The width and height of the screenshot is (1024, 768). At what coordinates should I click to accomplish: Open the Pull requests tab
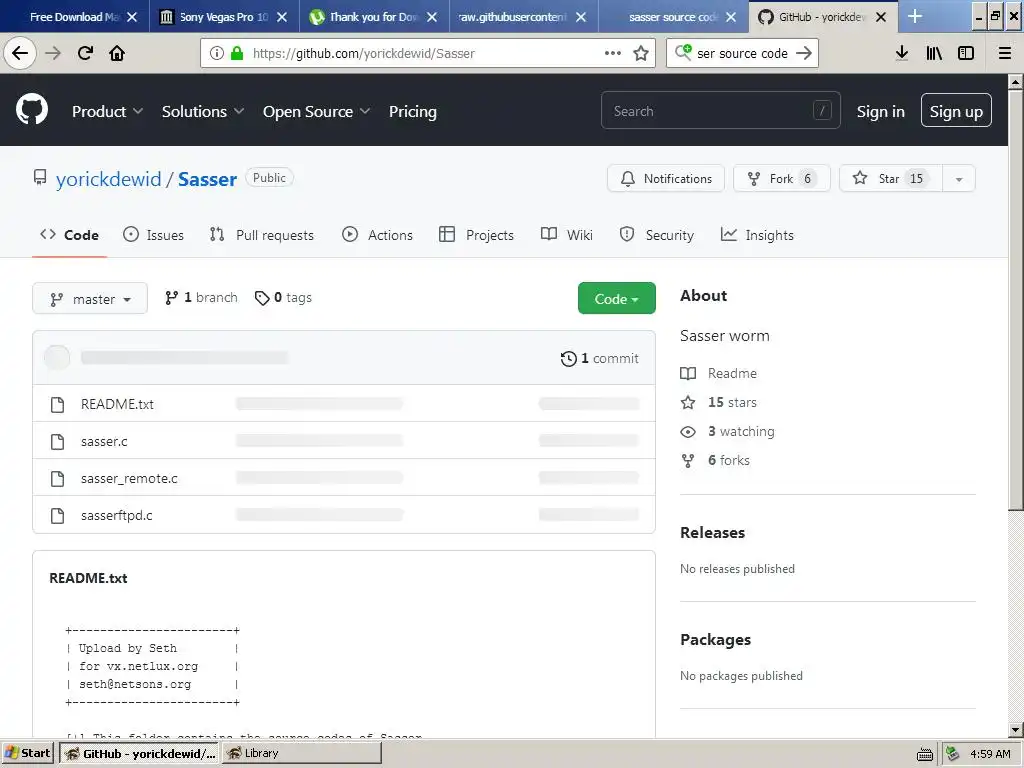[262, 235]
